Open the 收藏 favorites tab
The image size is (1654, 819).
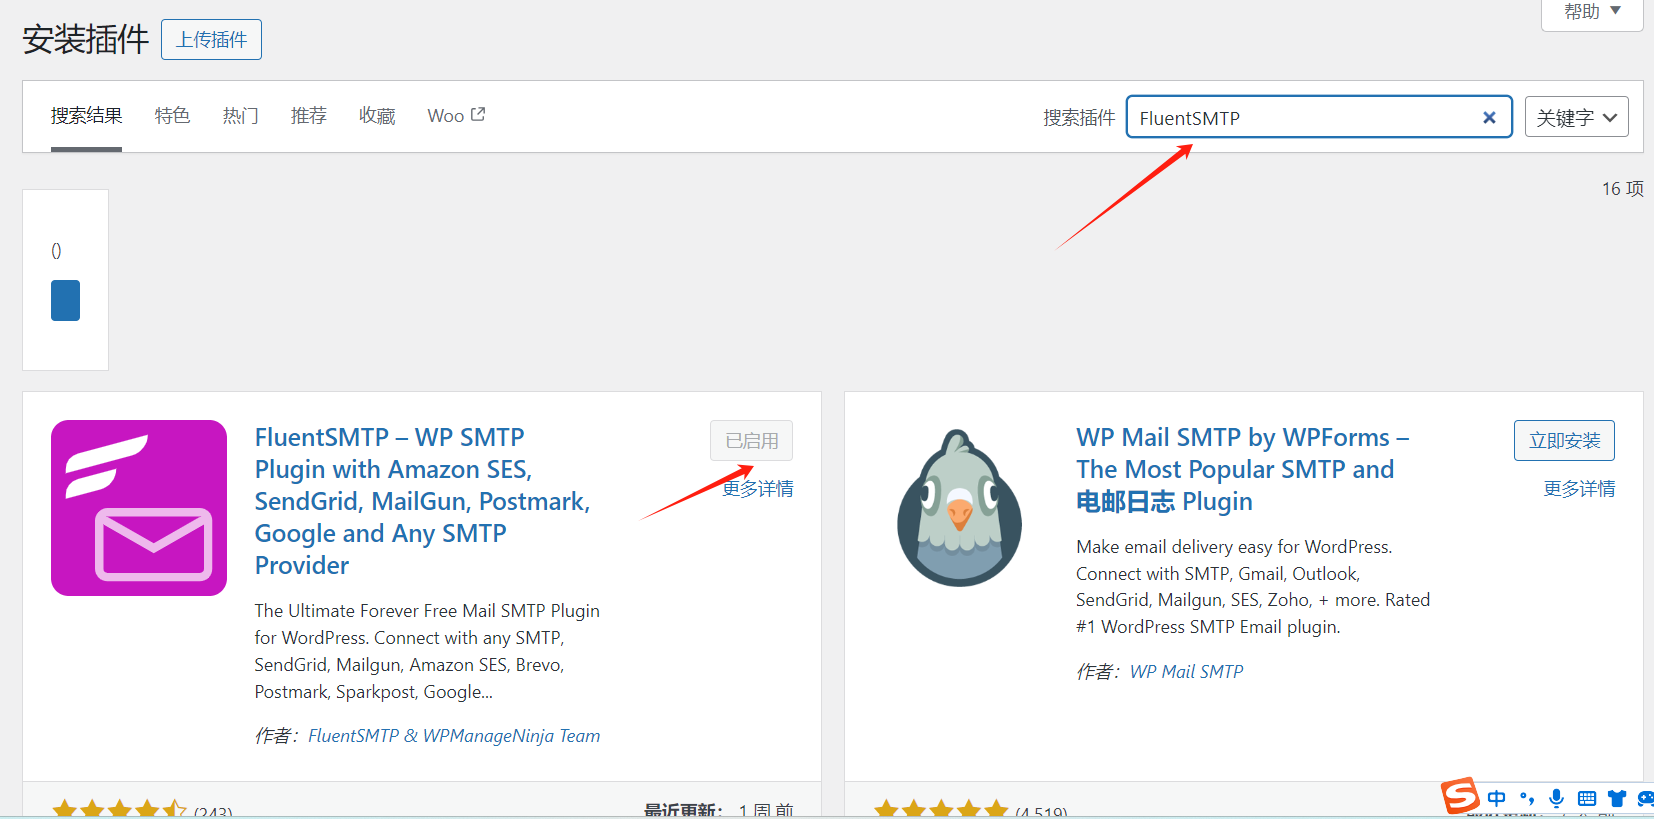click(377, 116)
